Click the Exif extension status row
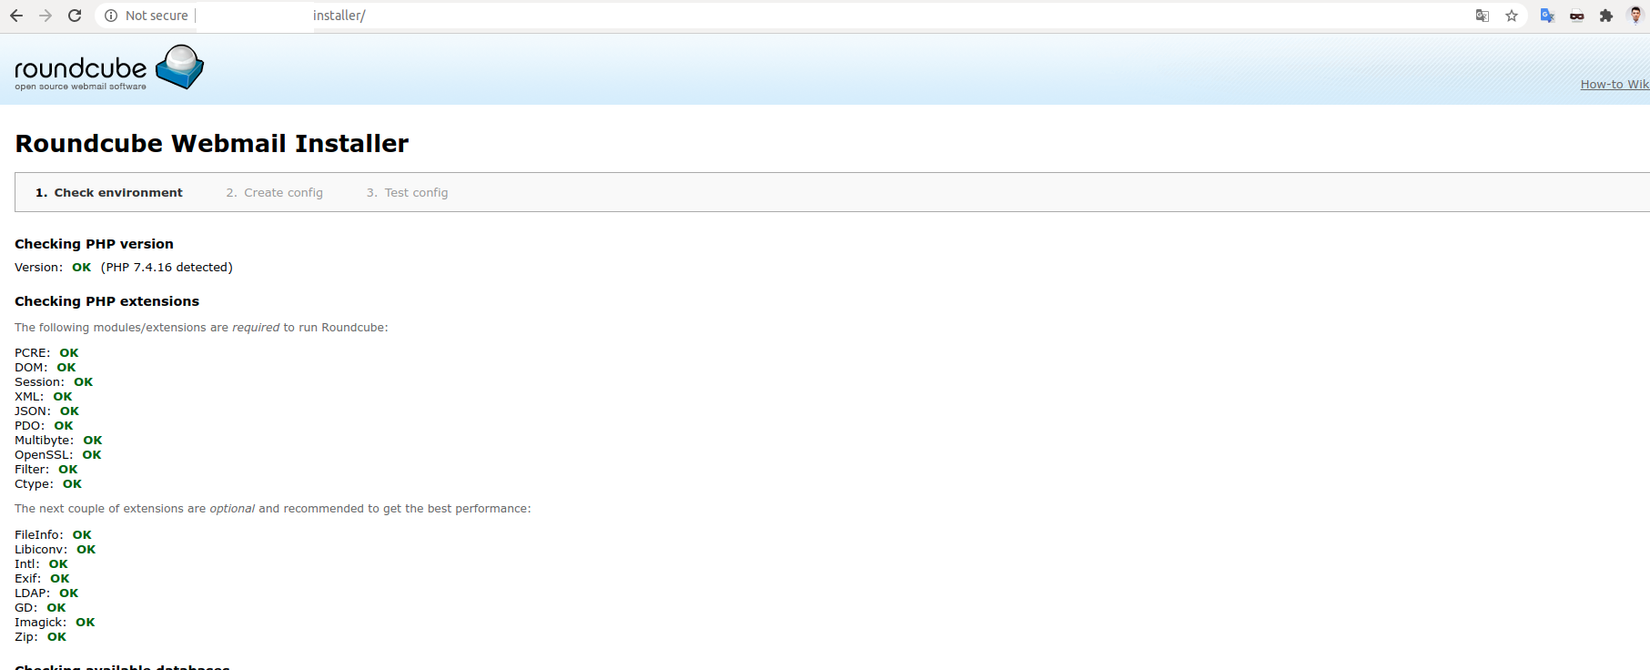Viewport: 1650px width, 670px height. (x=42, y=578)
